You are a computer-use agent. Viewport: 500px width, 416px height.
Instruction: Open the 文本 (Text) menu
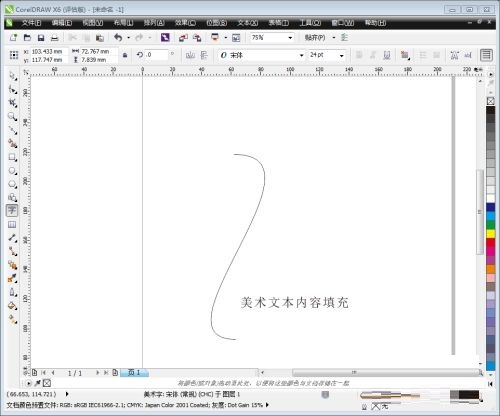248,23
